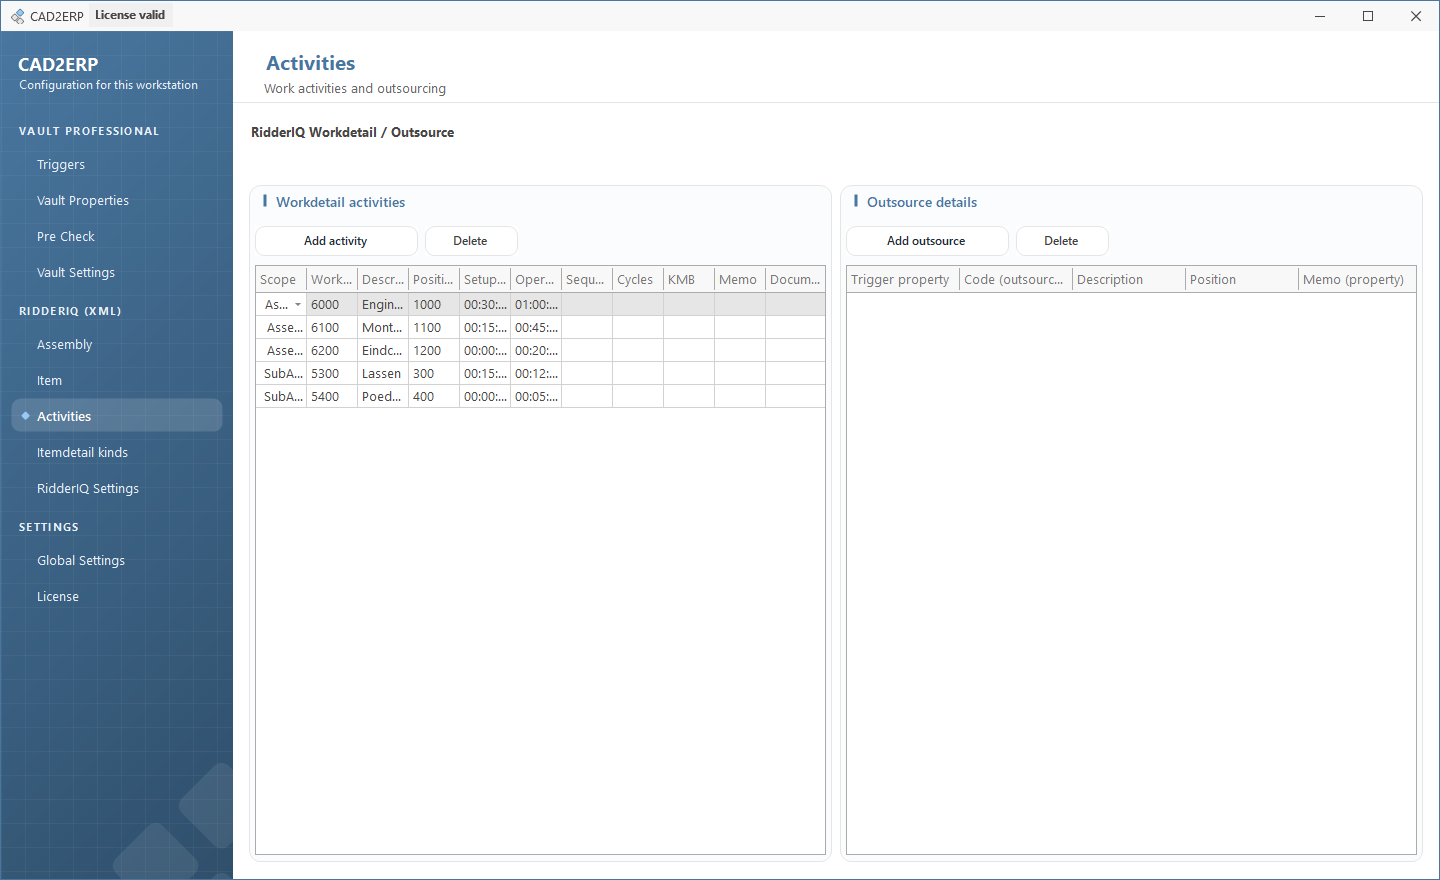Click the CAD2ERP app icon in title bar
Screen dimensions: 1440x880
tap(17, 16)
